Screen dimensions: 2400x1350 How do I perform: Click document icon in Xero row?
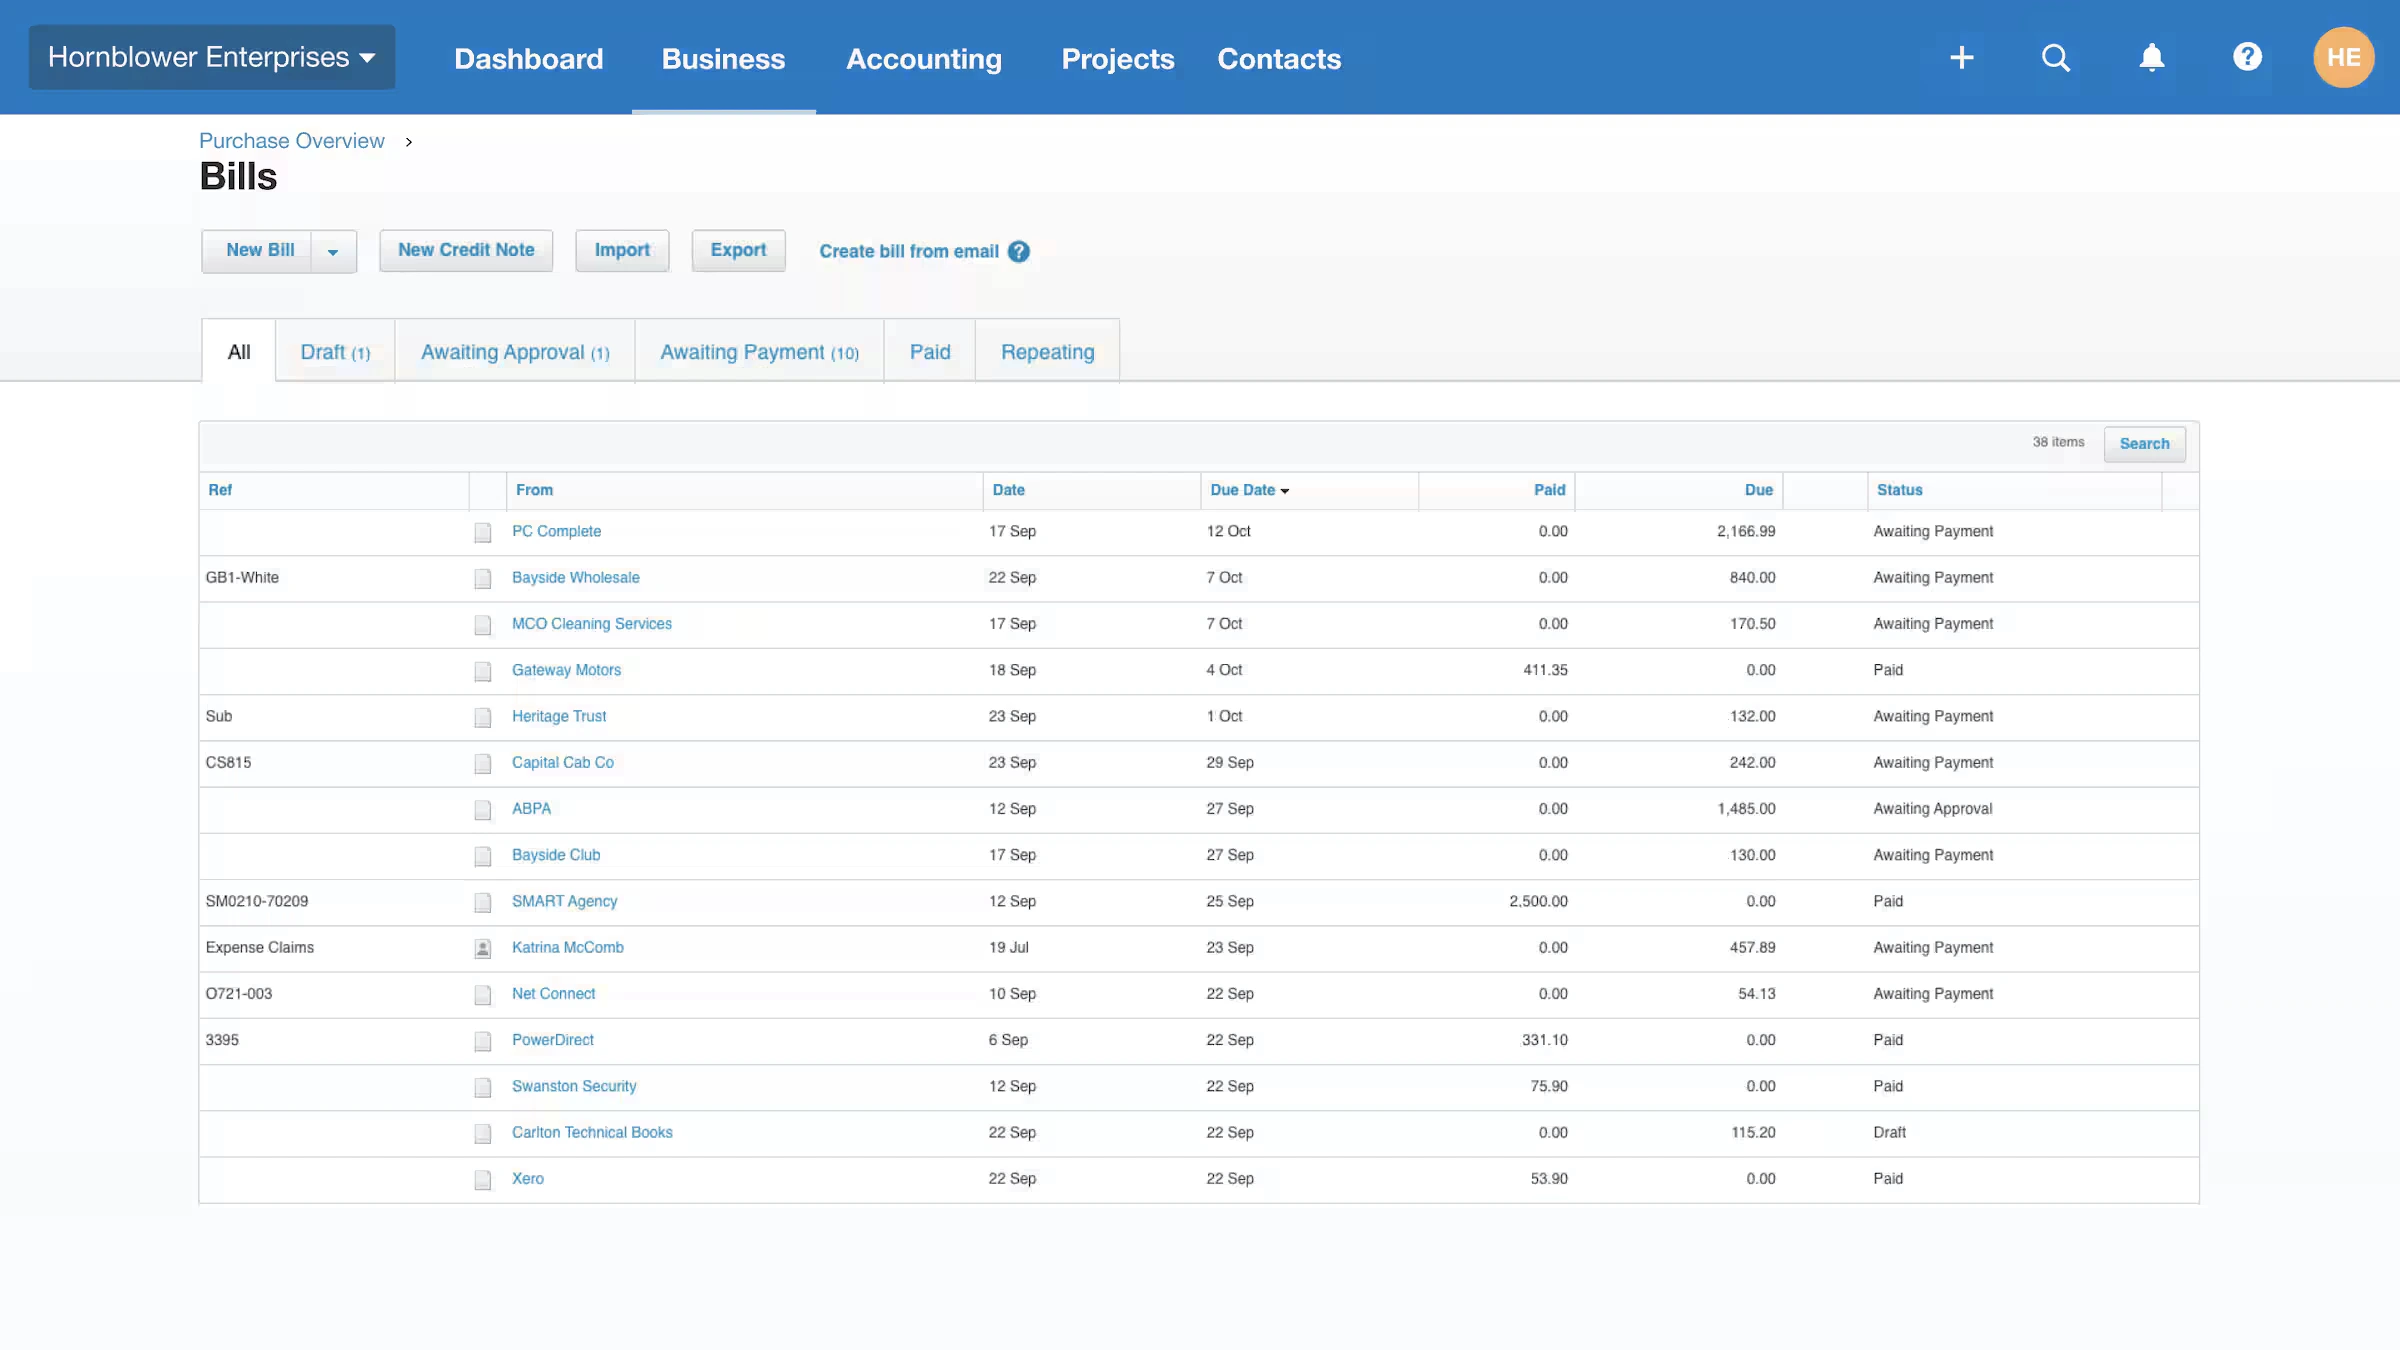(x=483, y=1179)
